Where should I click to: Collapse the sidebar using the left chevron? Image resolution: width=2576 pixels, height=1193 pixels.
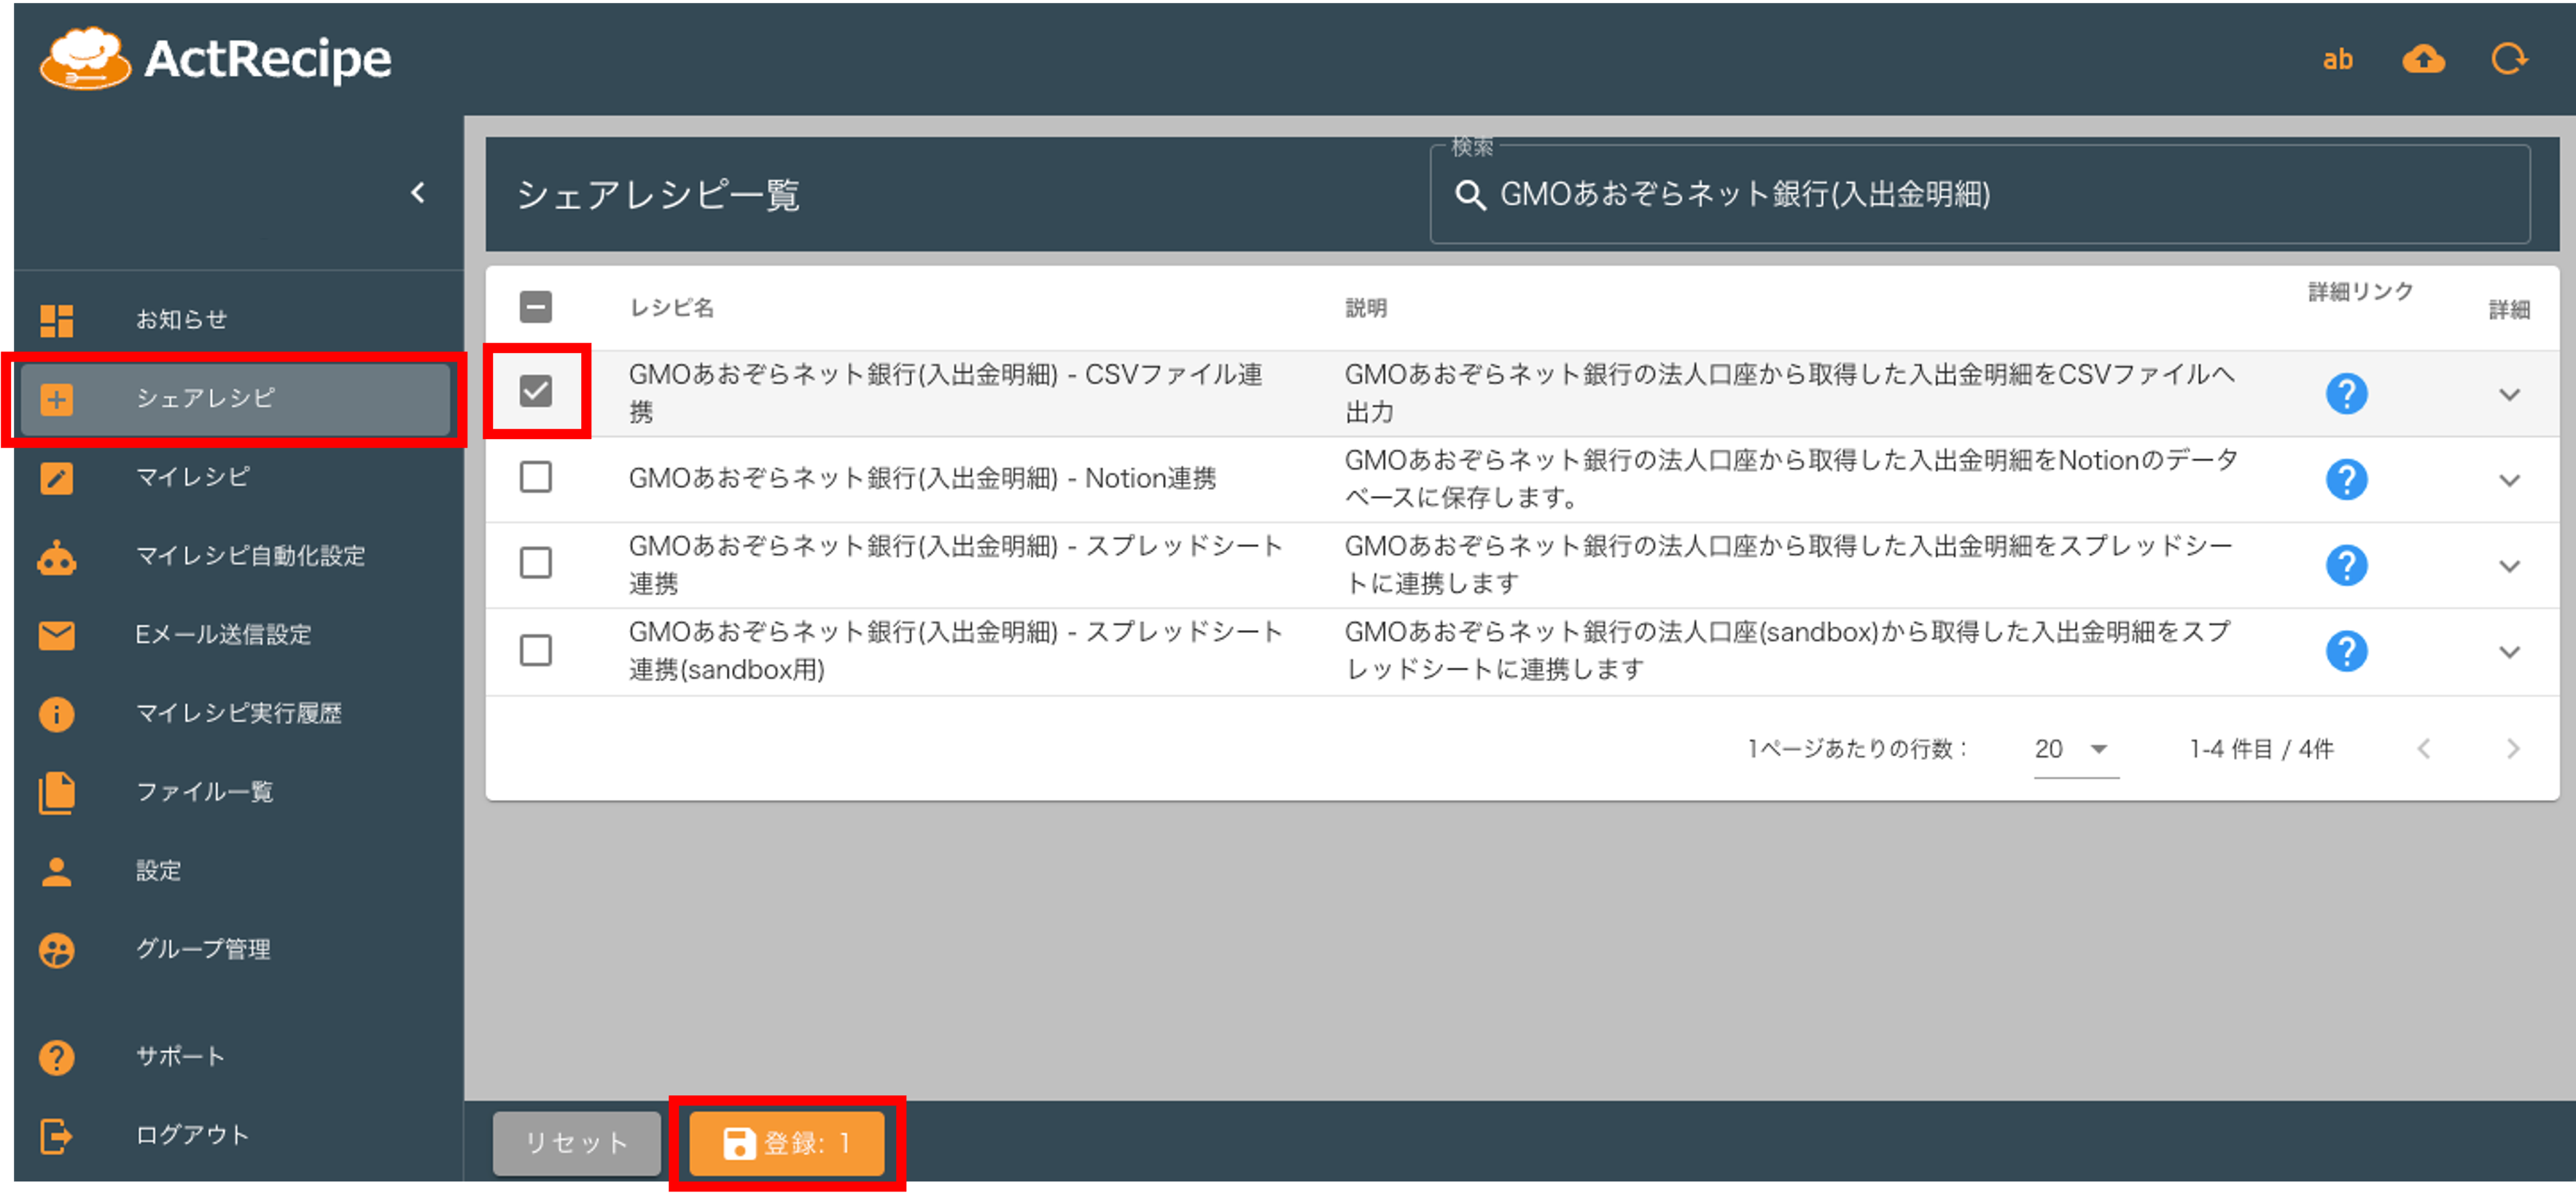[419, 193]
